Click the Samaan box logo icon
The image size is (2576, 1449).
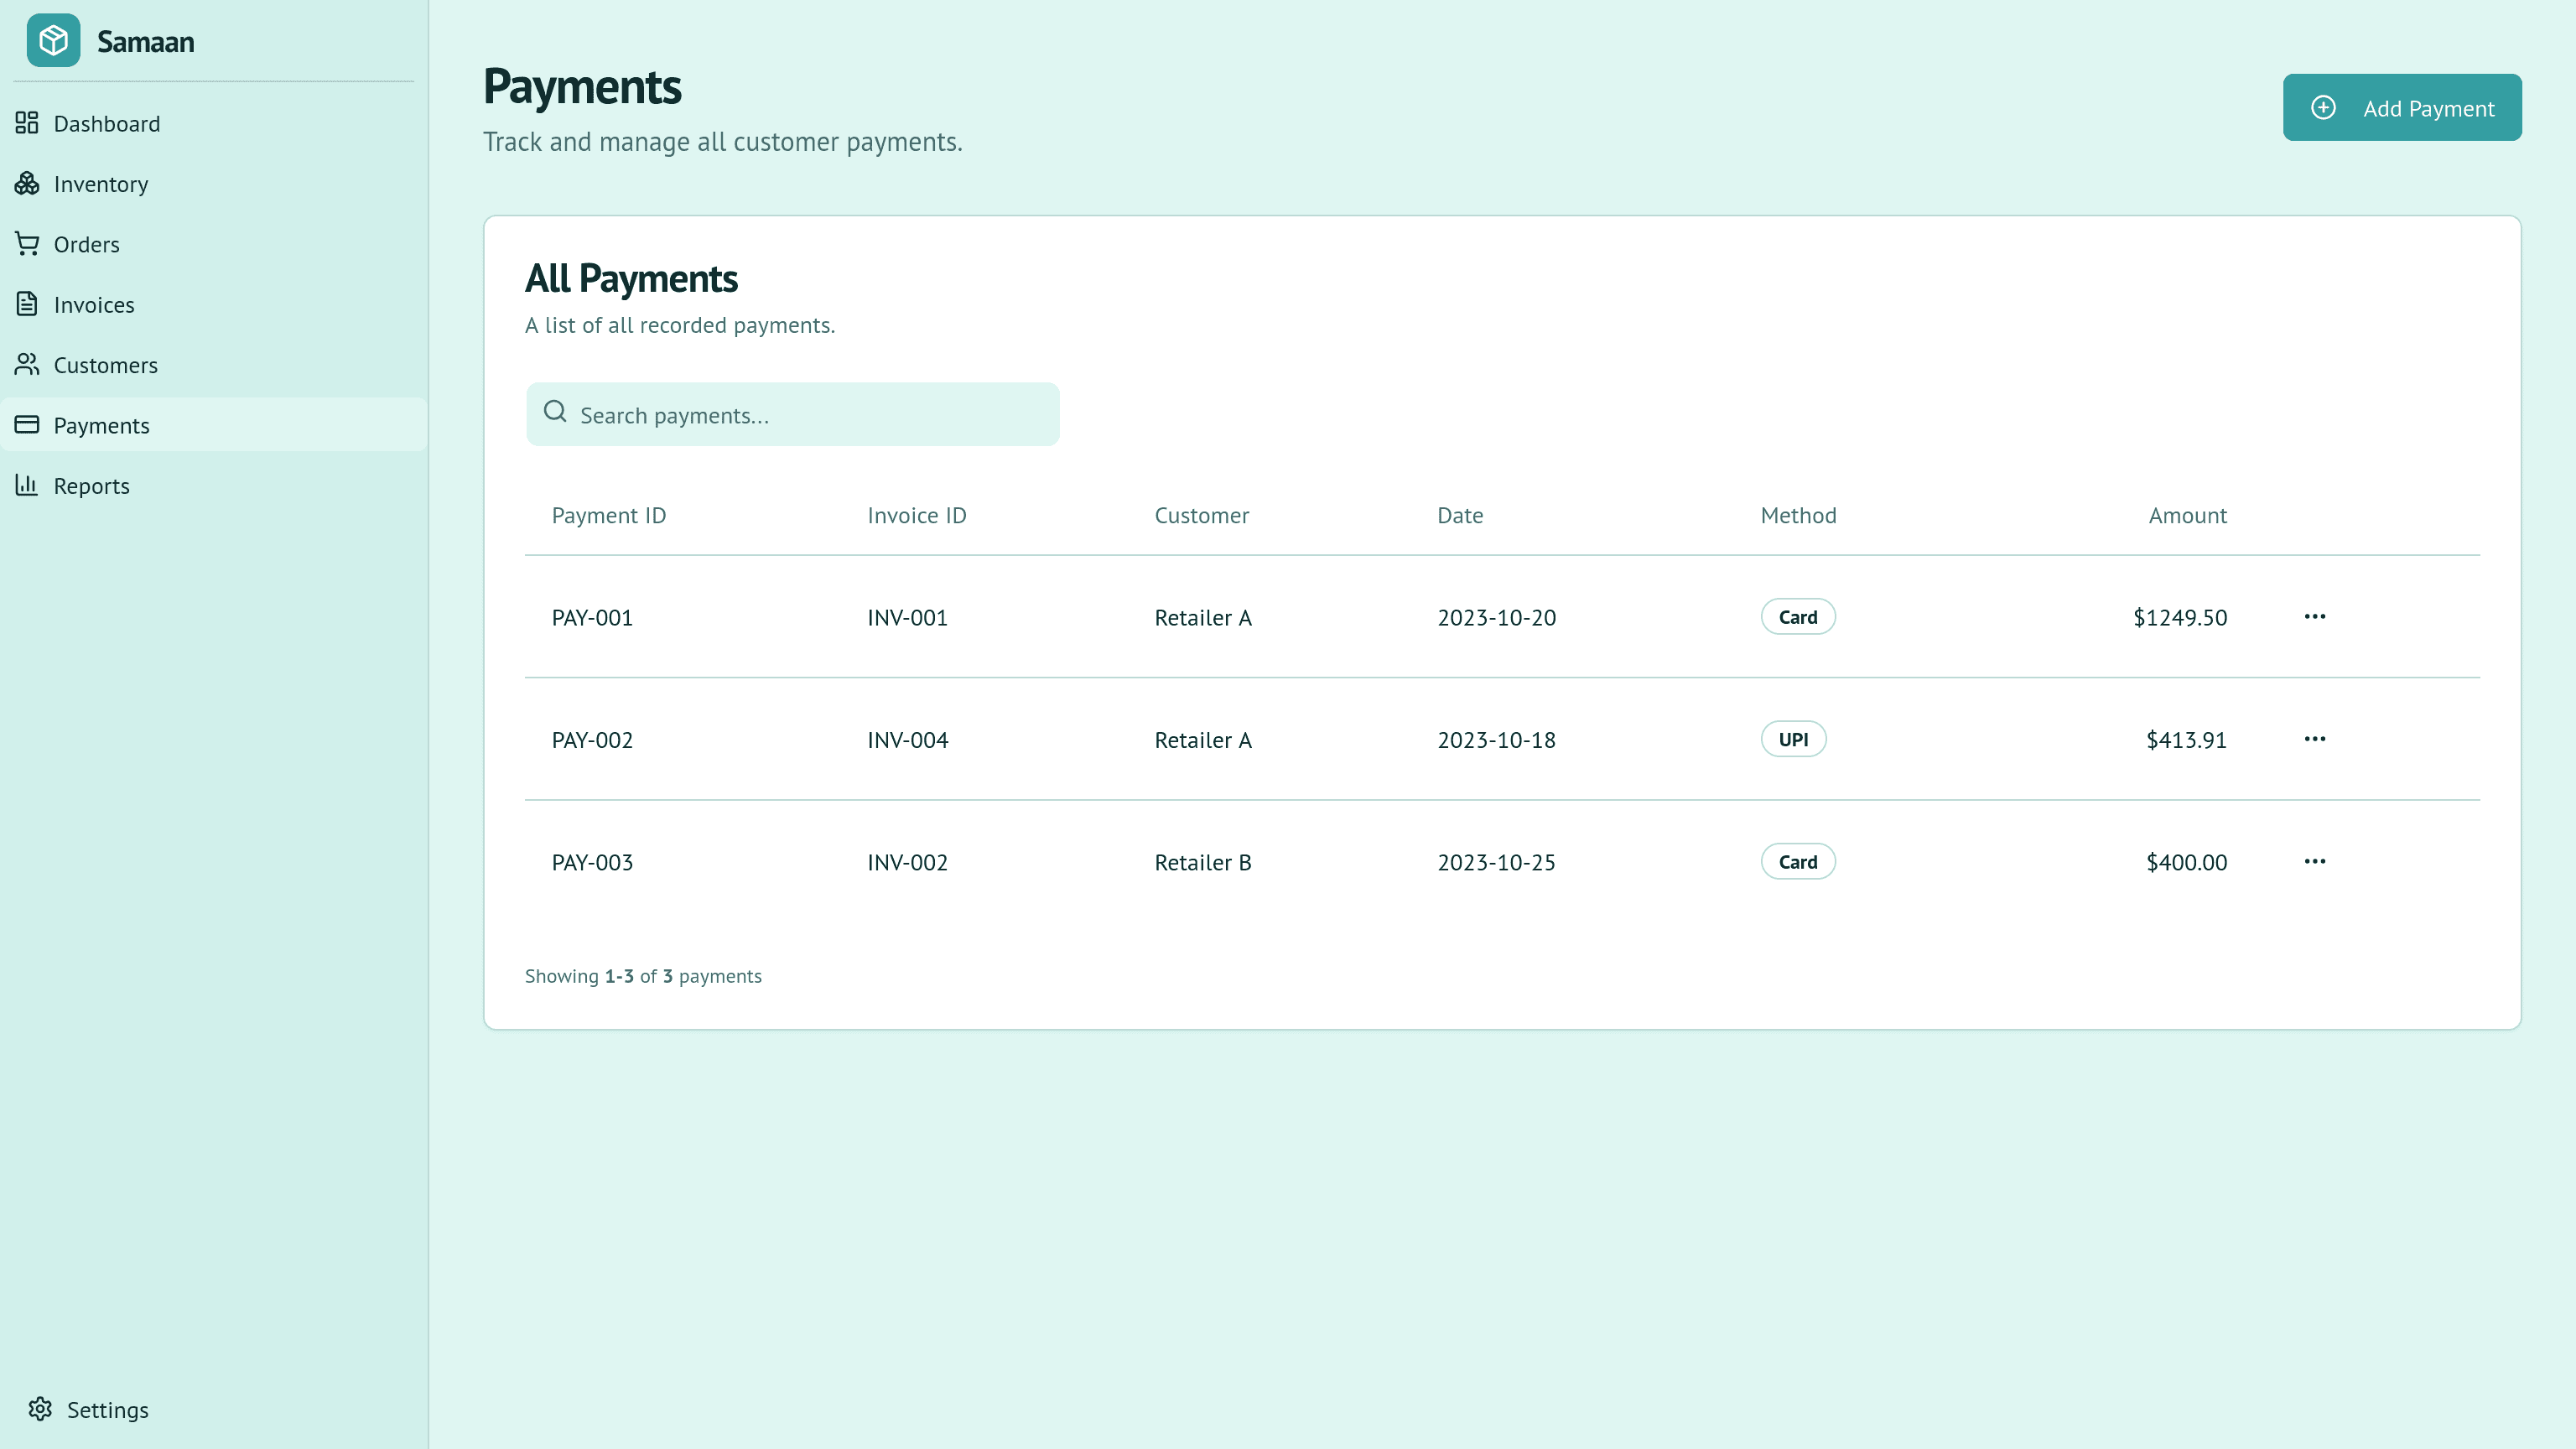tap(53, 41)
